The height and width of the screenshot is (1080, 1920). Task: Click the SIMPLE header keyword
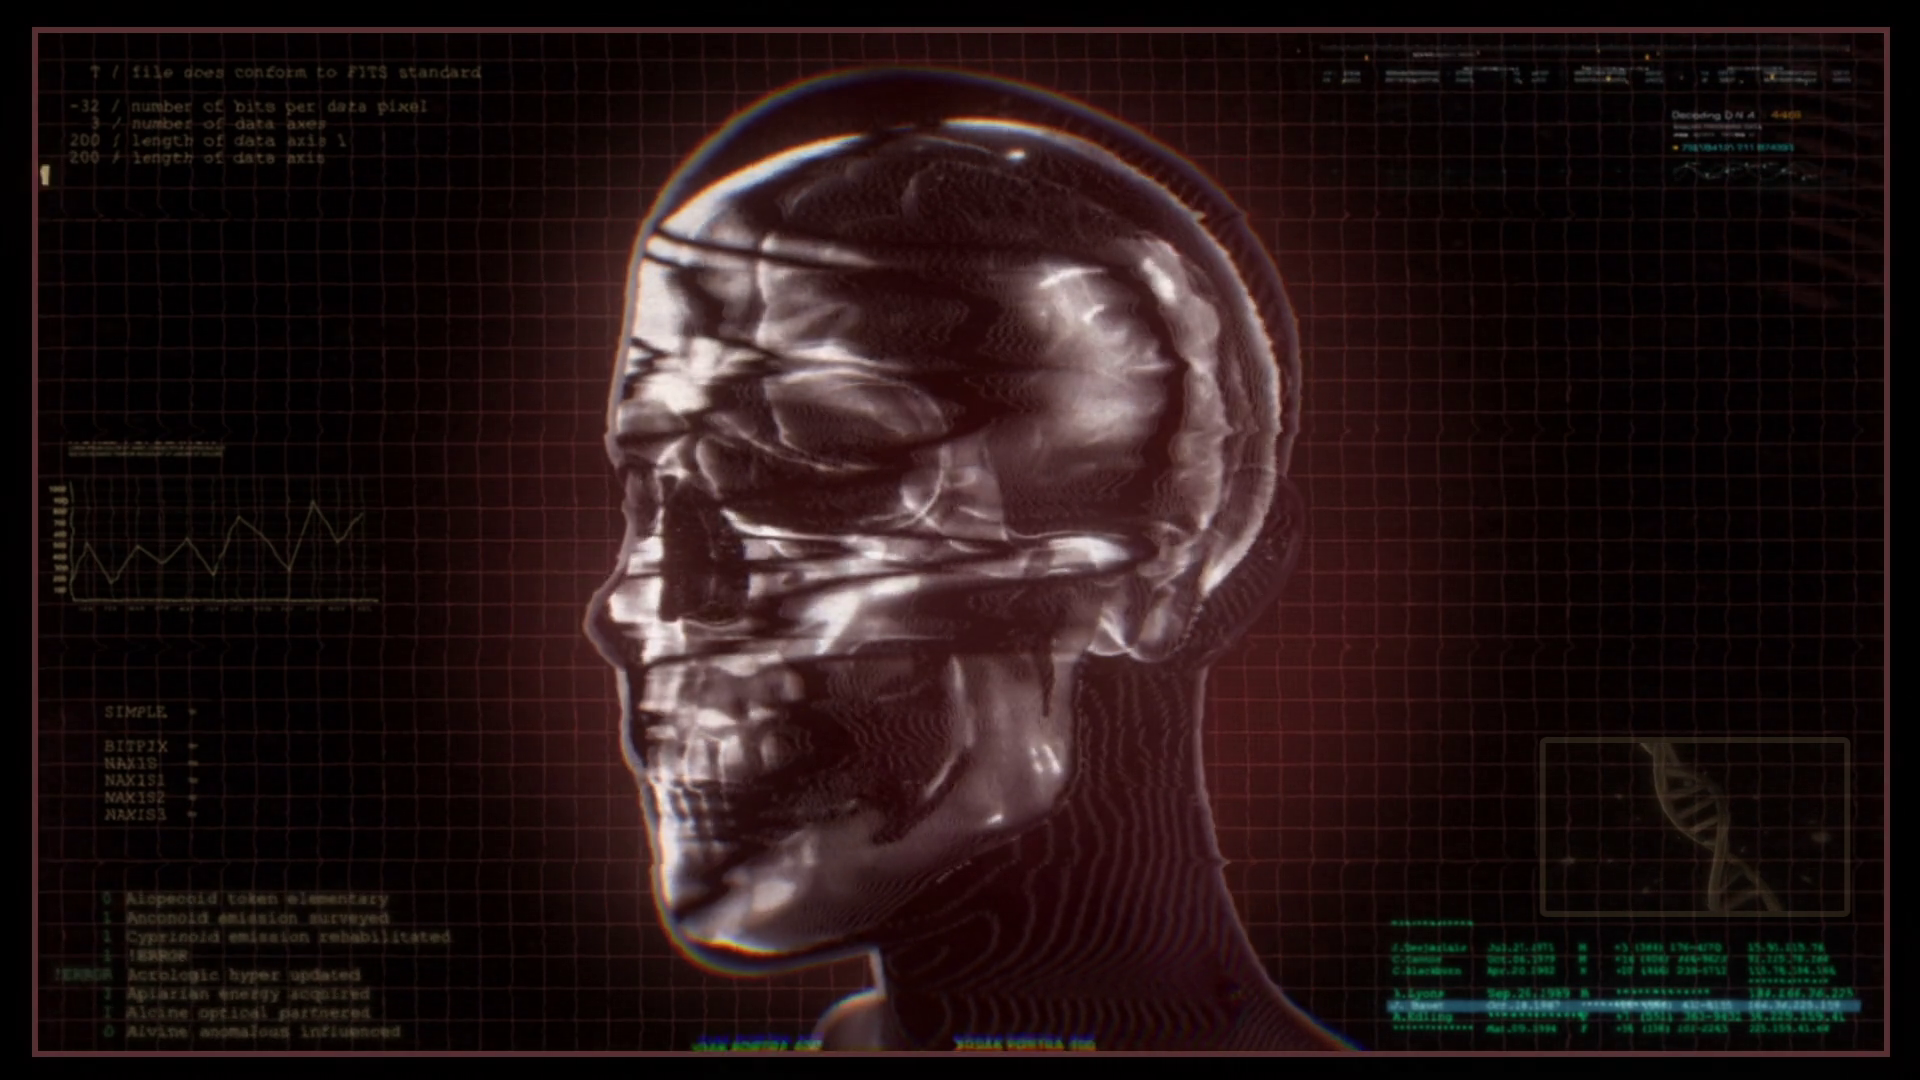click(x=135, y=712)
